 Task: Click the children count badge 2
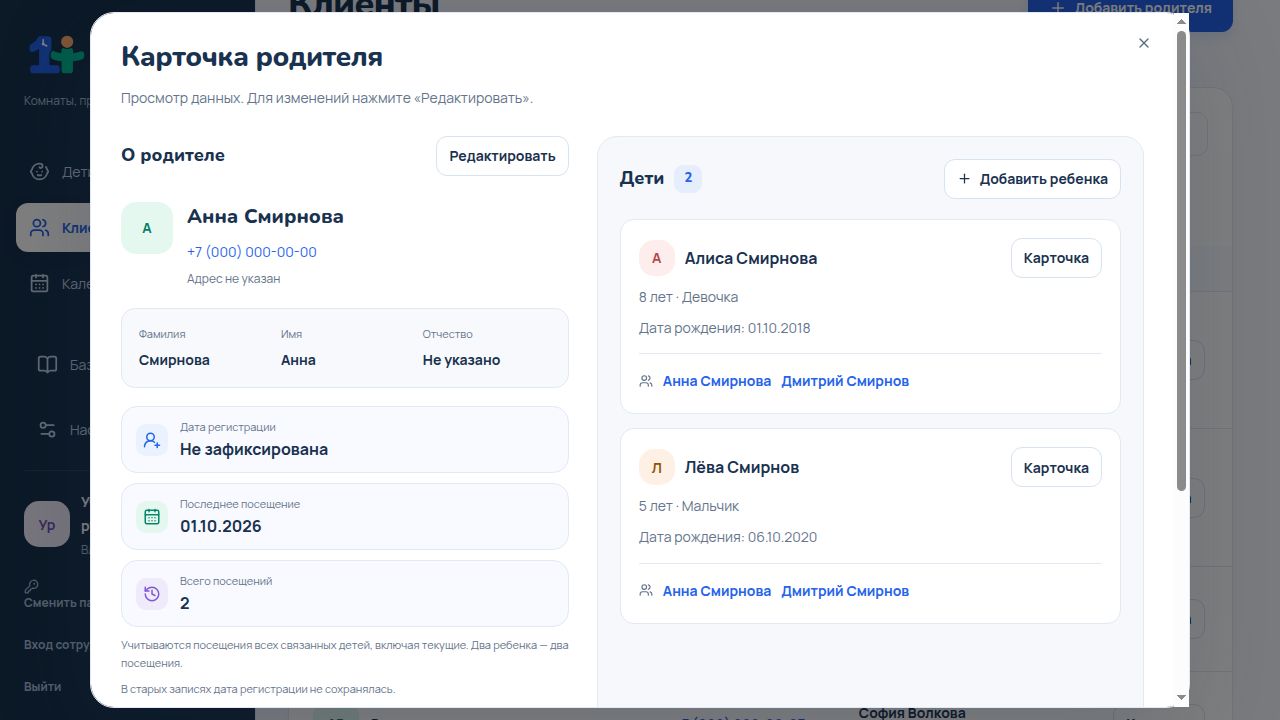(688, 179)
